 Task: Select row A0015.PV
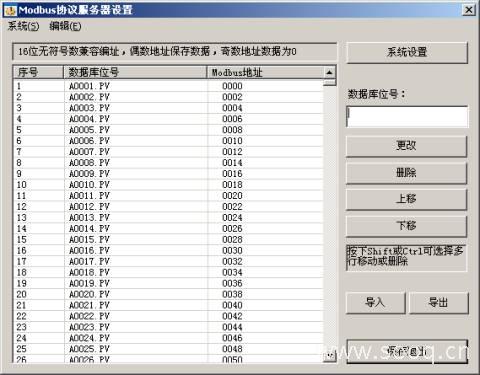click(x=168, y=240)
